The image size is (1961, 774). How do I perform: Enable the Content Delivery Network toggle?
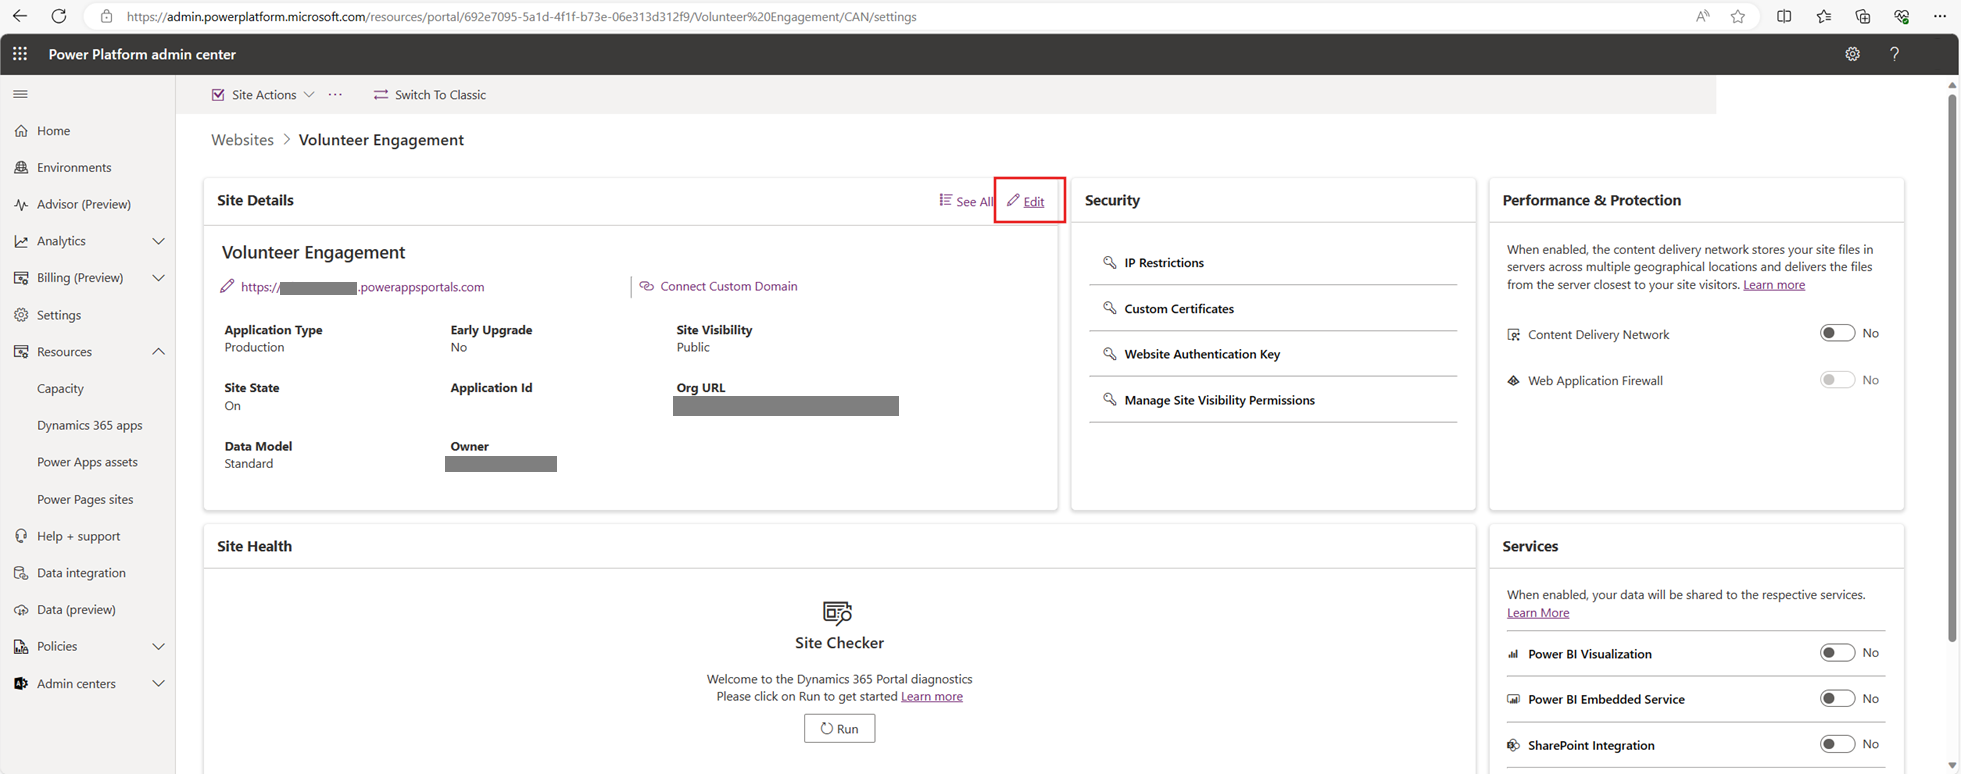1837,333
